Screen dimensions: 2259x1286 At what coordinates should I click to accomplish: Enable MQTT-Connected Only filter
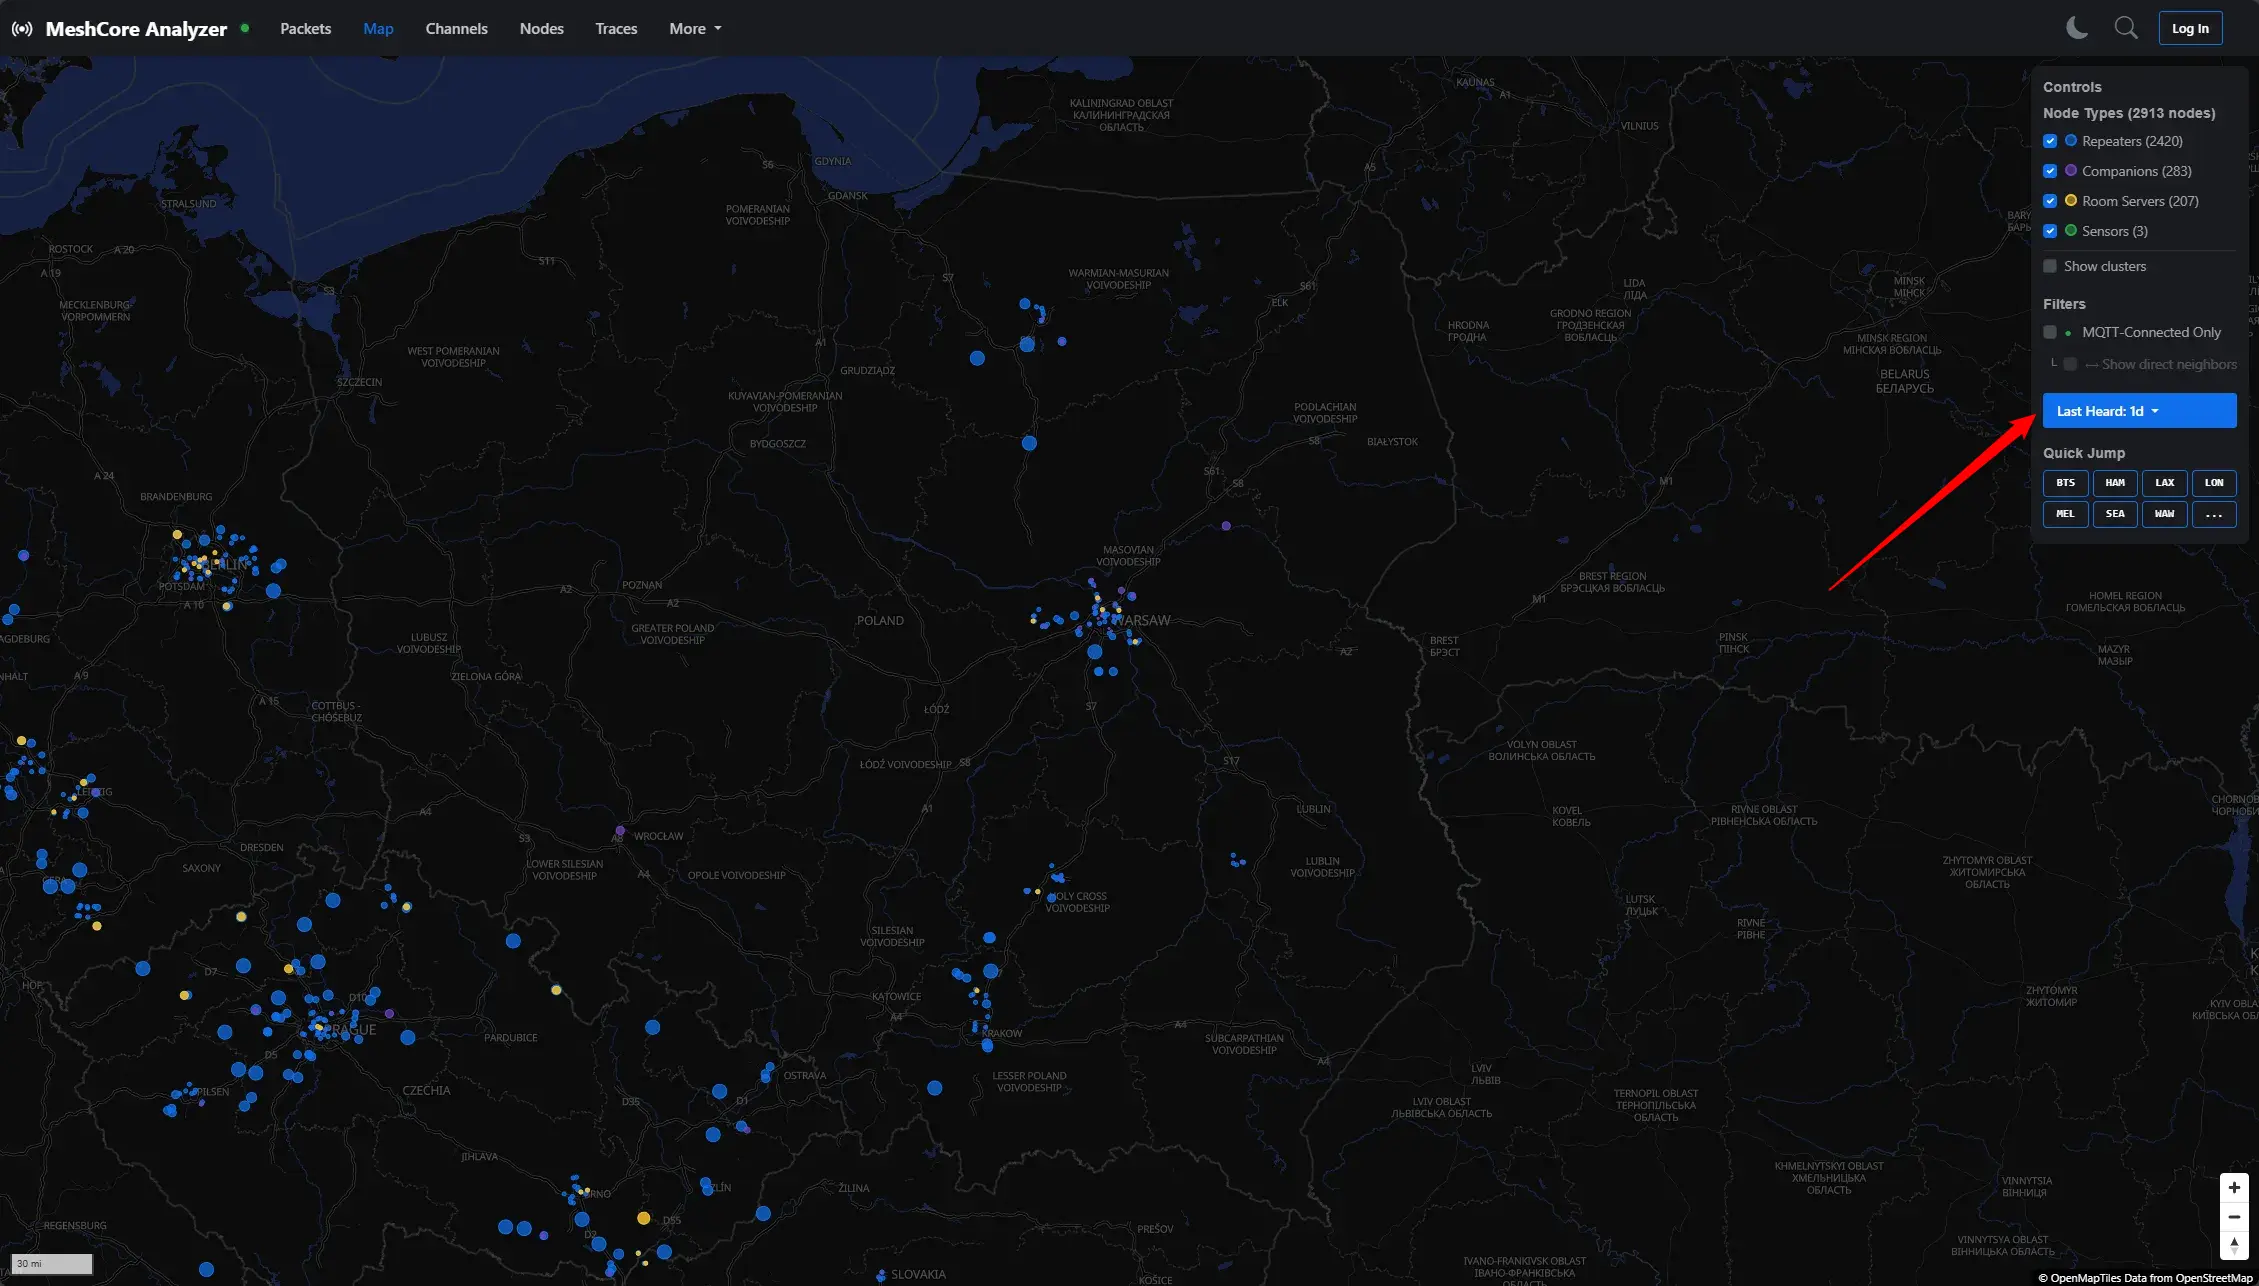click(2050, 332)
